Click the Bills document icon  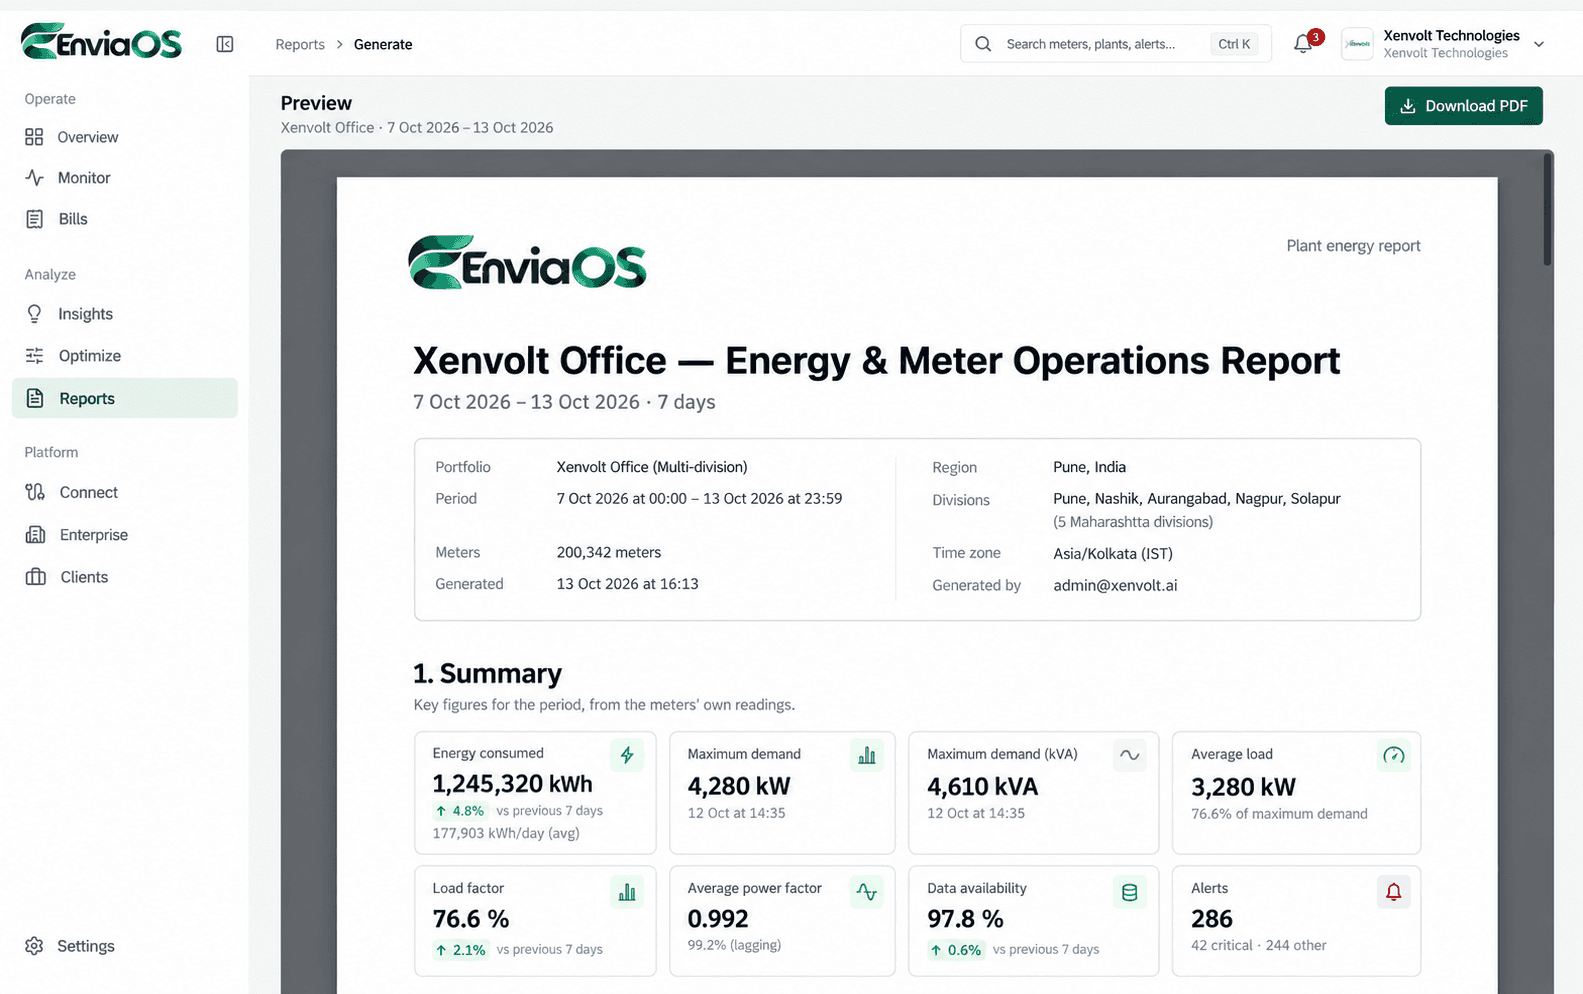pos(34,219)
